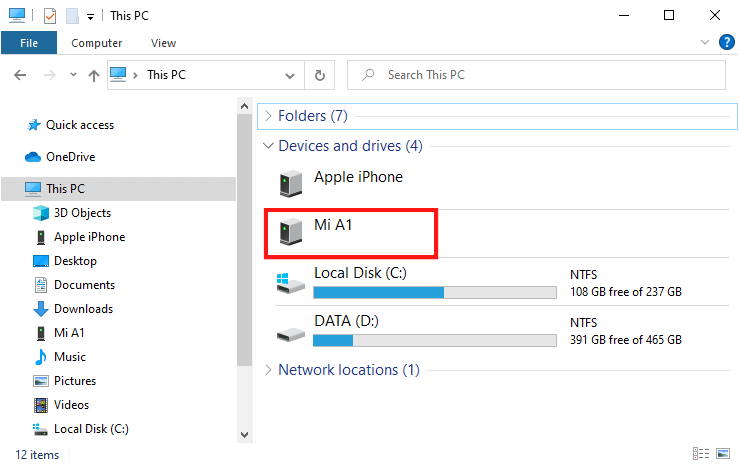Open the recent locations dropdown
This screenshot has width=739, height=467.
click(73, 74)
